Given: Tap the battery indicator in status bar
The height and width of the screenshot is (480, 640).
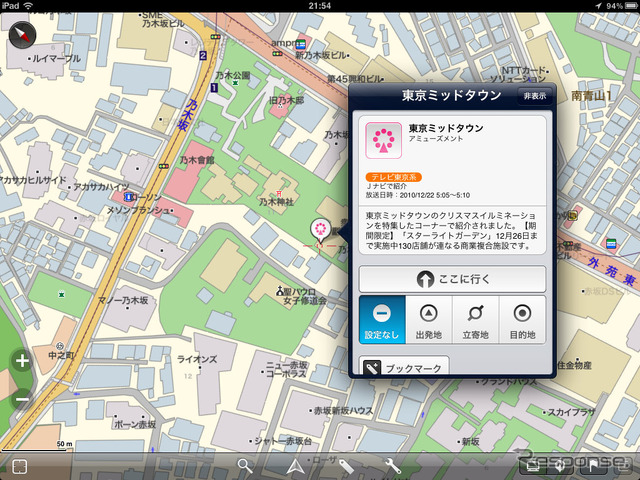Looking at the screenshot, I should point(631,6).
